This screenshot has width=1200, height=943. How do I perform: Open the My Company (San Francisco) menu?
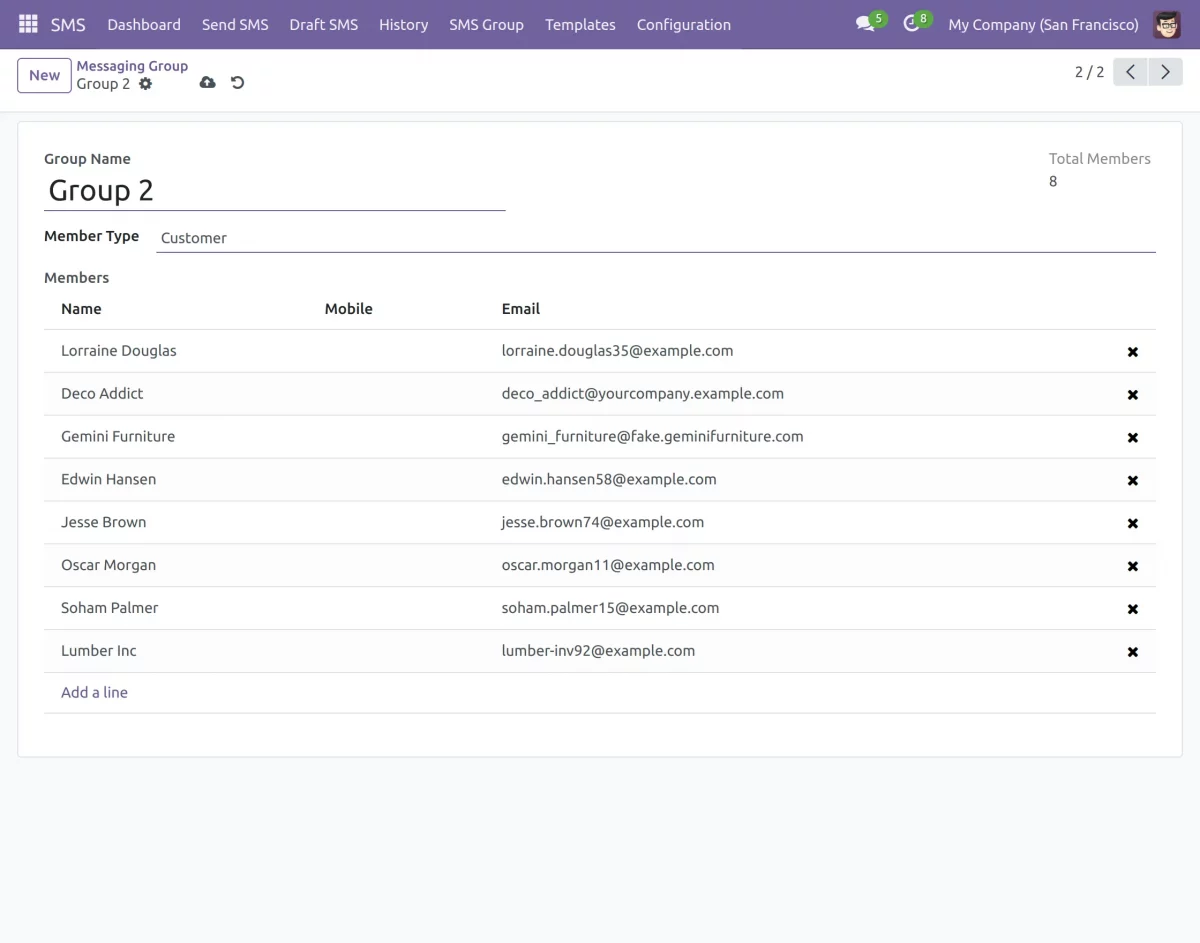pos(1043,24)
